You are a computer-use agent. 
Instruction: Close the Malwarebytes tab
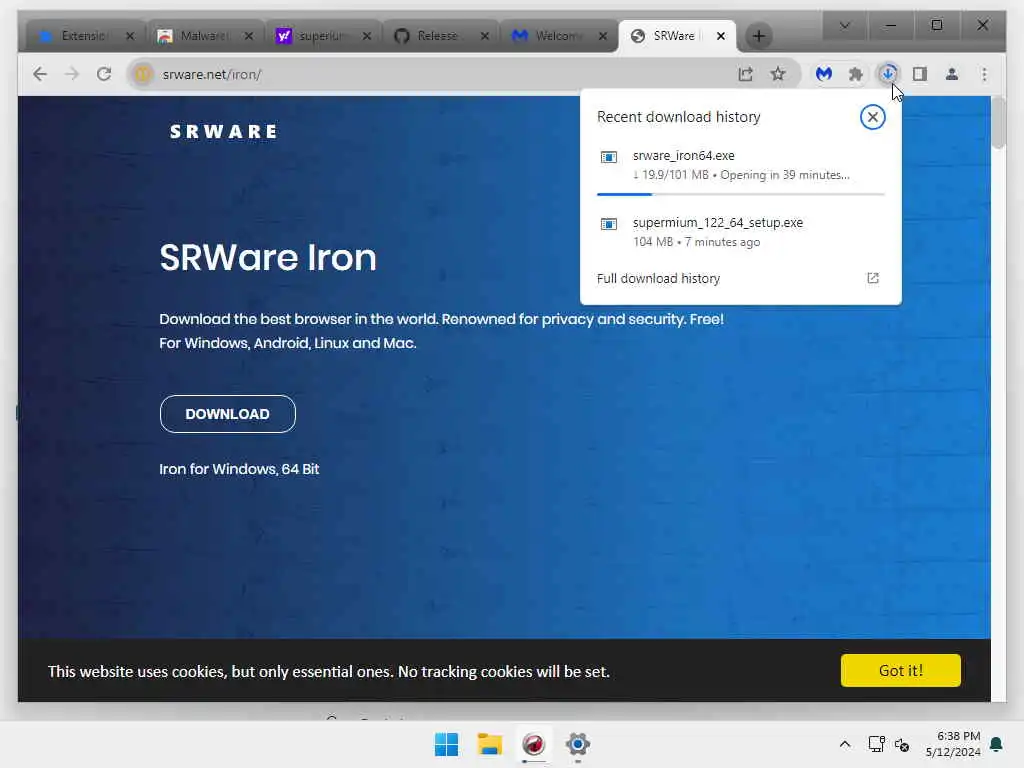pyautogui.click(x=249, y=36)
